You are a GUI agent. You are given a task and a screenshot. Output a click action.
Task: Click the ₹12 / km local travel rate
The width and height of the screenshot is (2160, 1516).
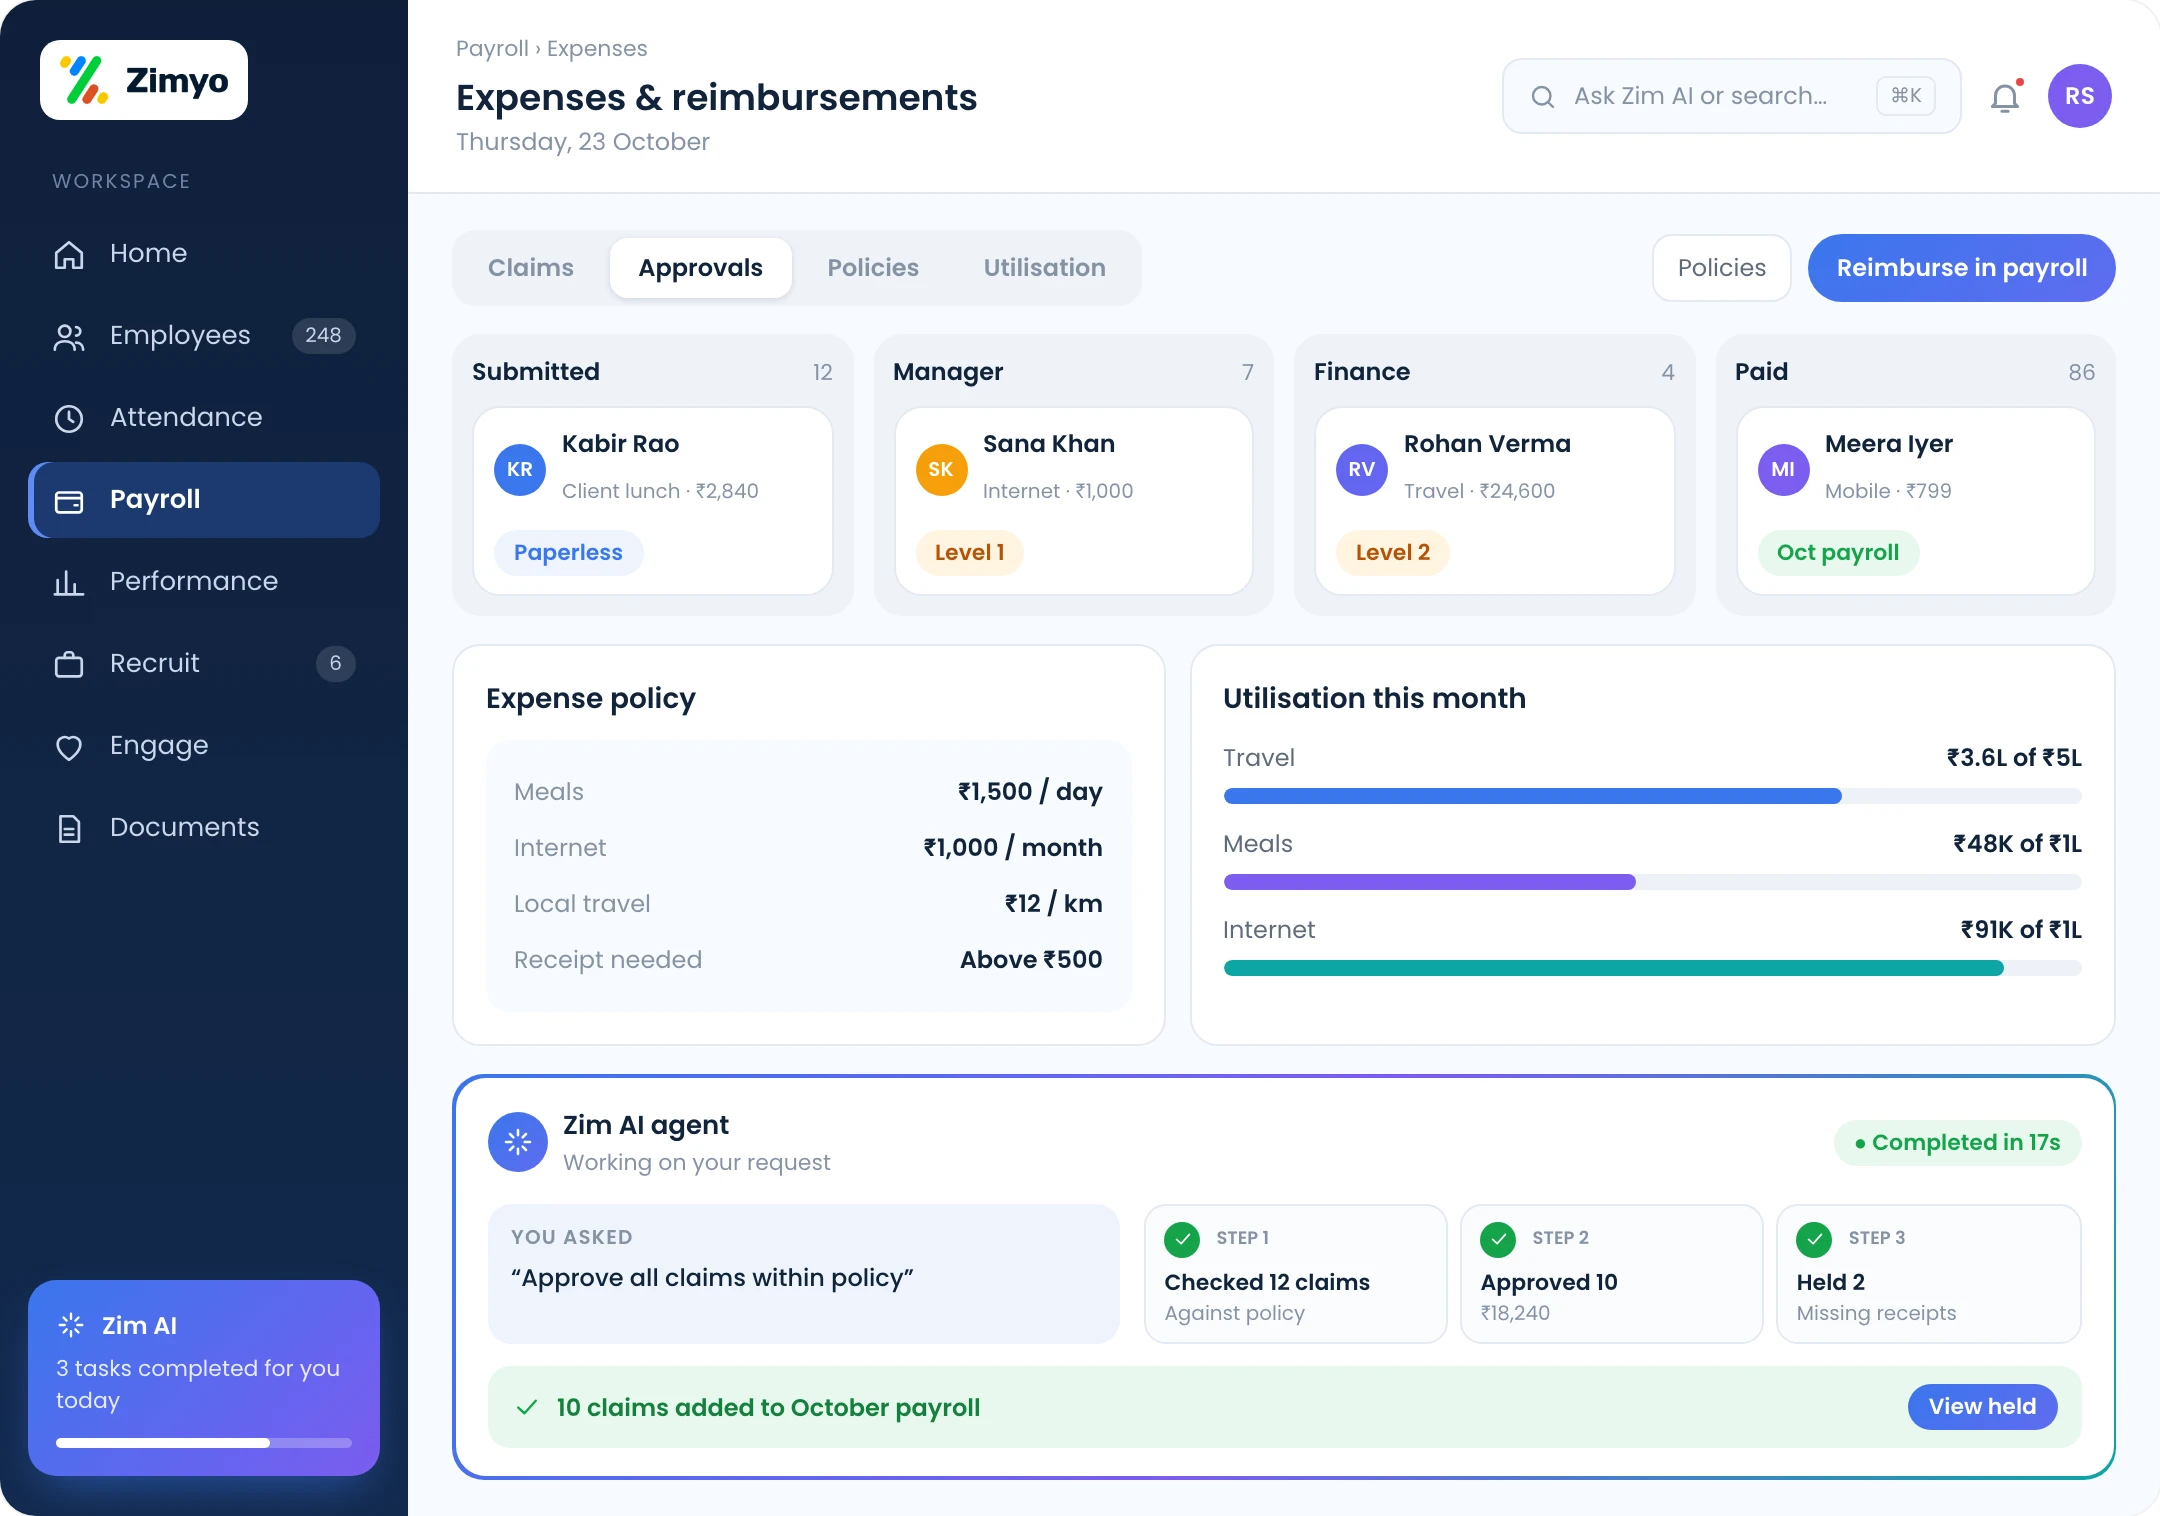pyautogui.click(x=1053, y=904)
